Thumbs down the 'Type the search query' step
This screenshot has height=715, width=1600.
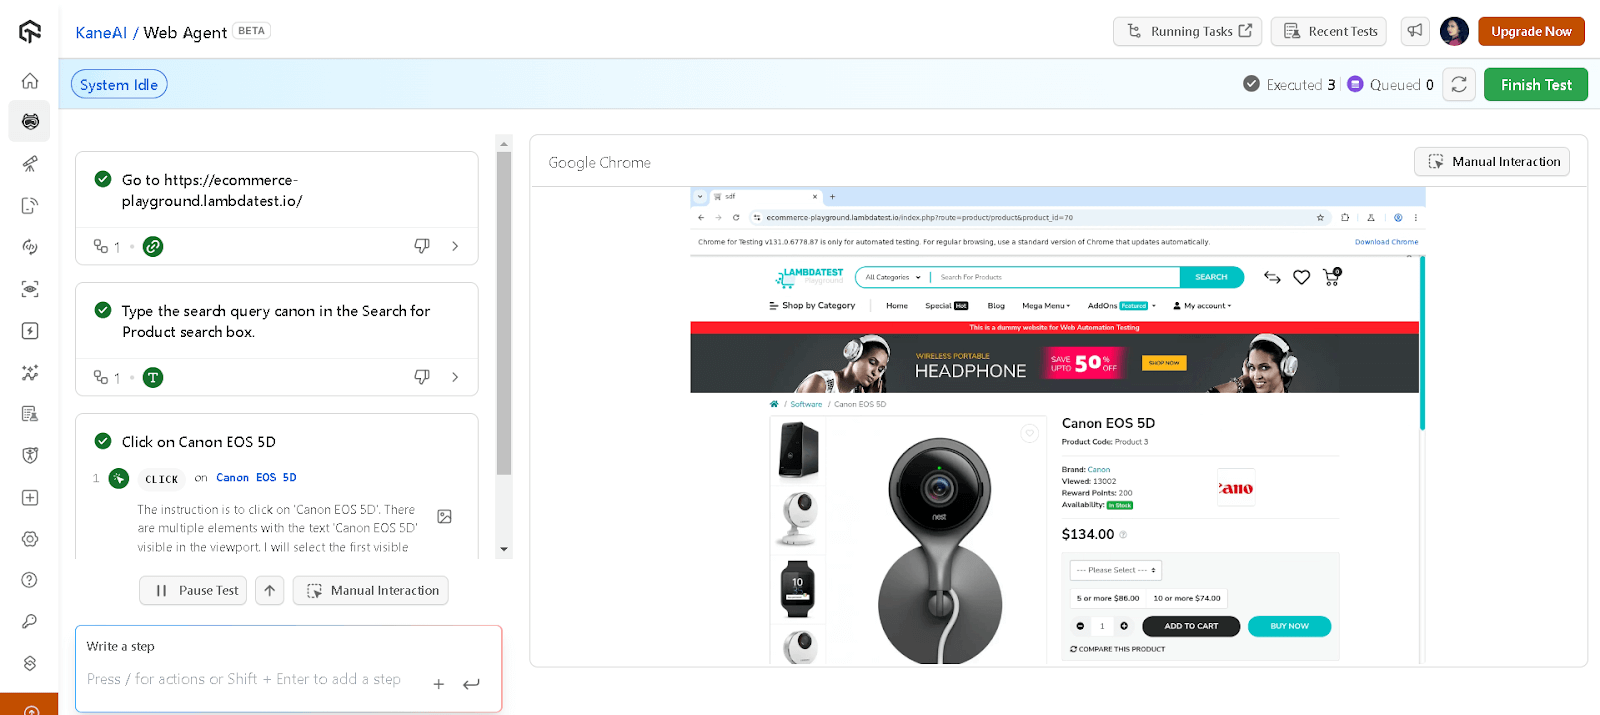tap(422, 377)
